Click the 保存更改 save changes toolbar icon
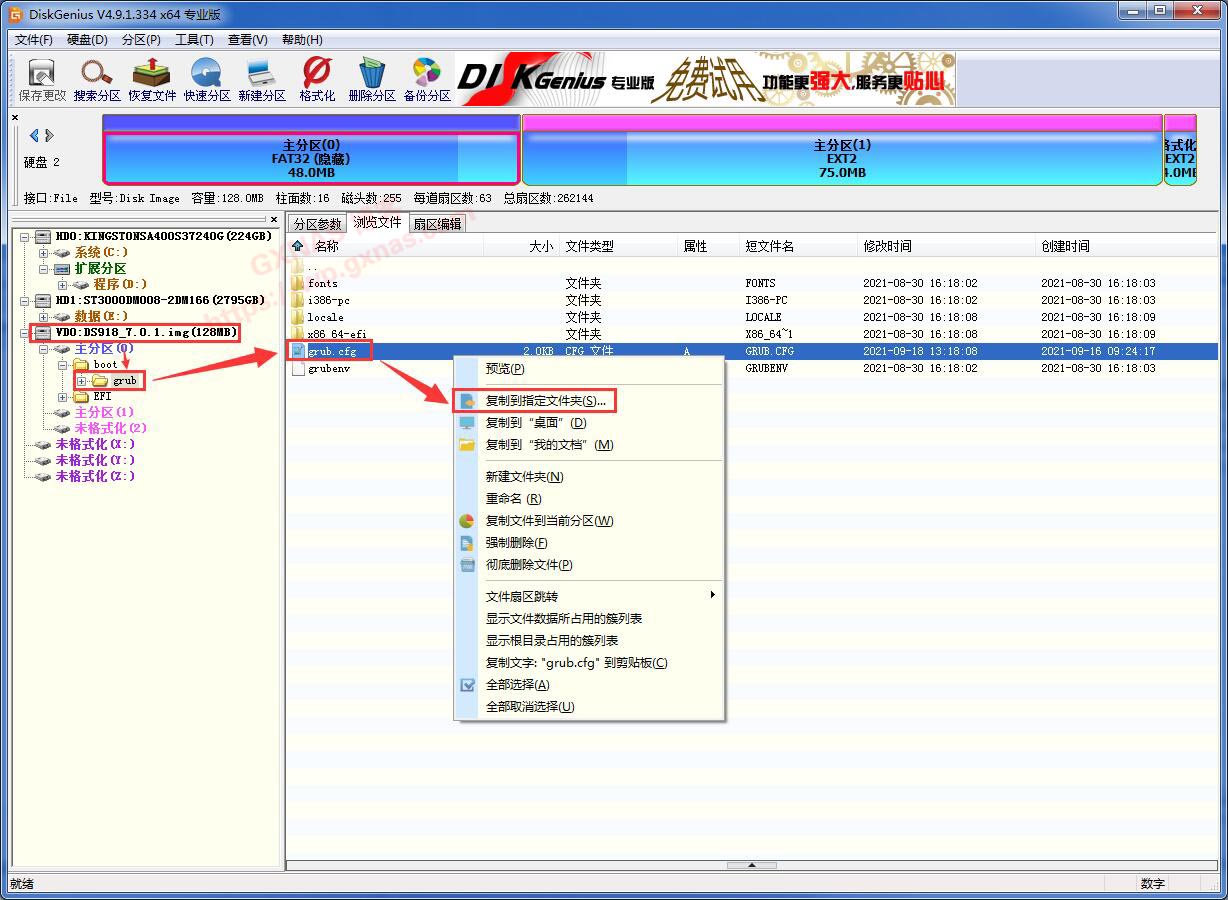Image resolution: width=1228 pixels, height=900 pixels. click(x=42, y=79)
